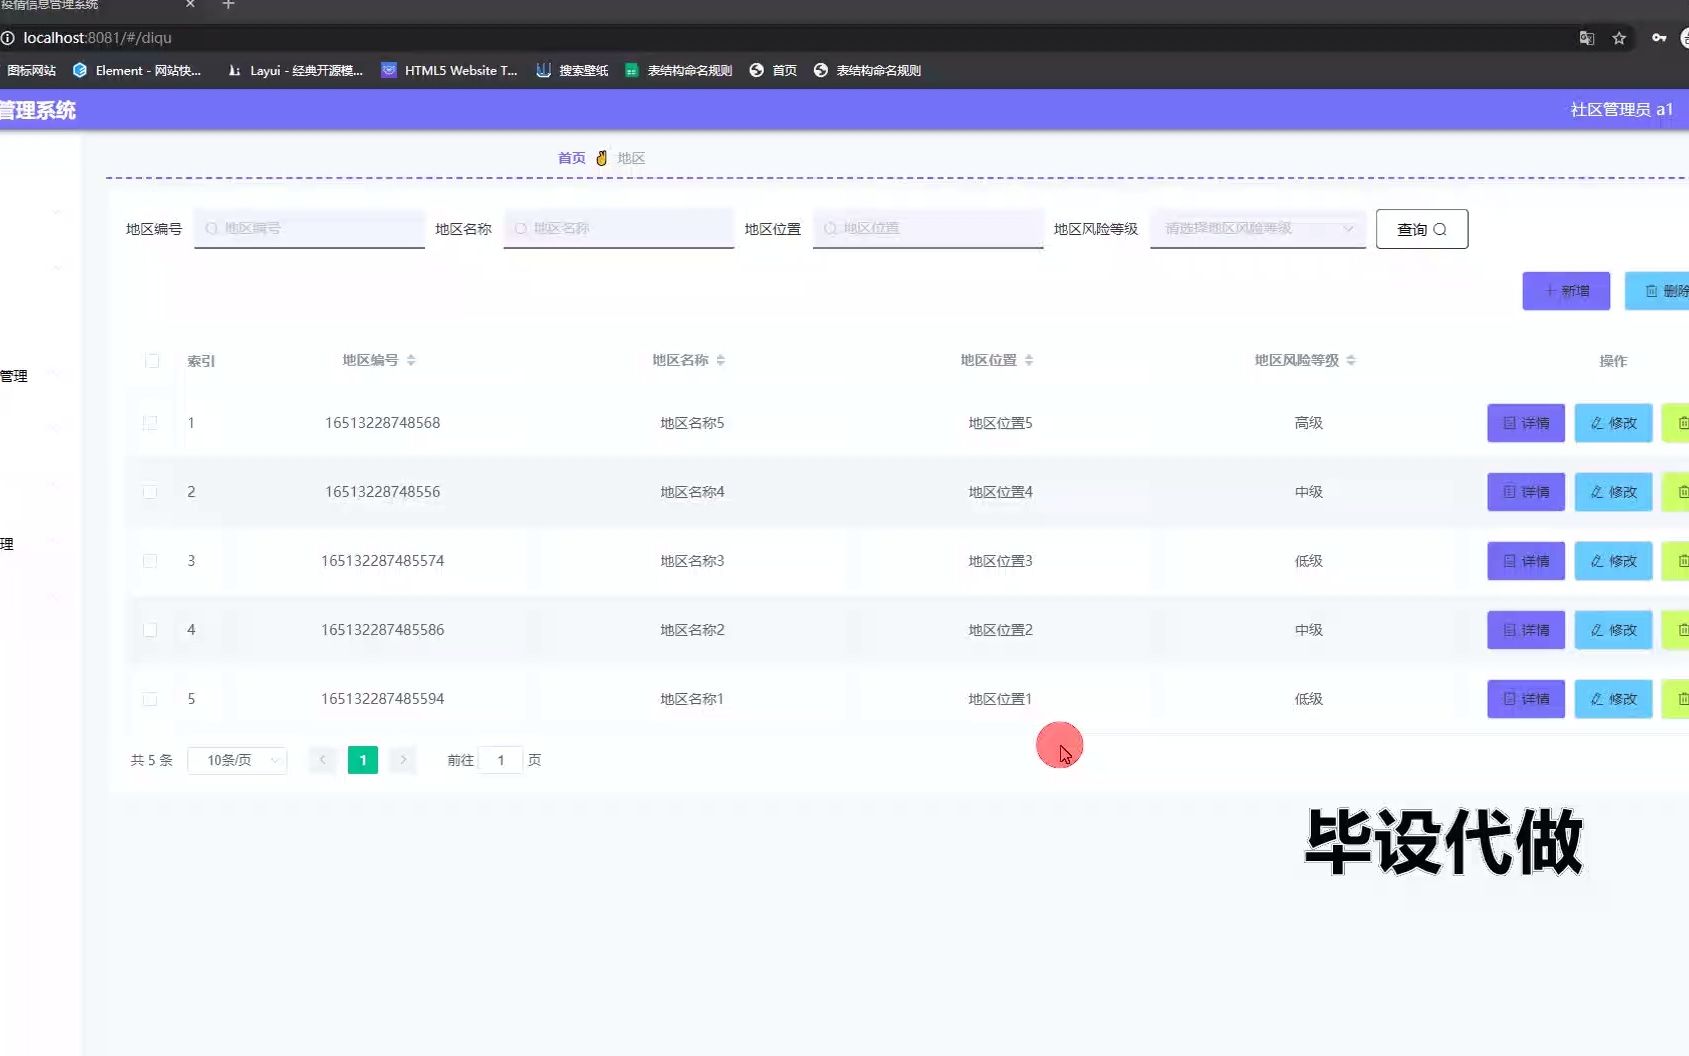
Task: Open the 详情 details for 地区名称5
Action: coord(1524,422)
